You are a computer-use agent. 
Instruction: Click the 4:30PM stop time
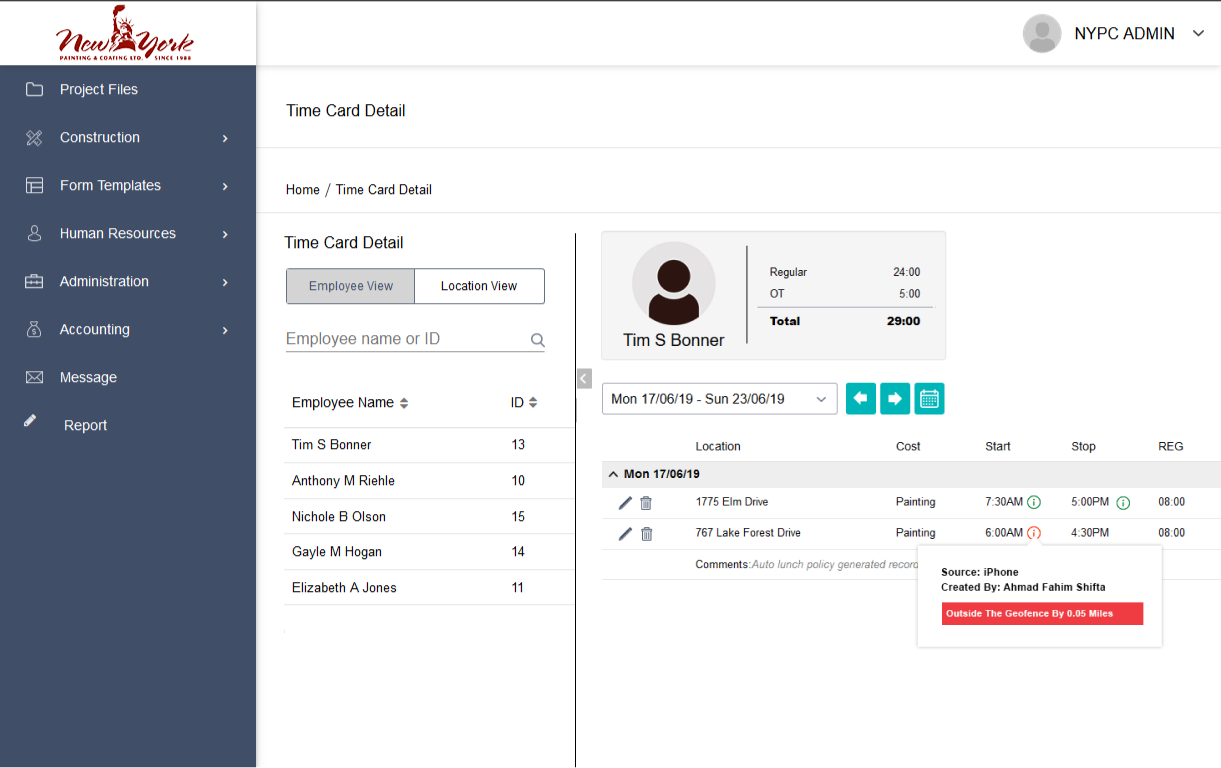pos(1090,533)
